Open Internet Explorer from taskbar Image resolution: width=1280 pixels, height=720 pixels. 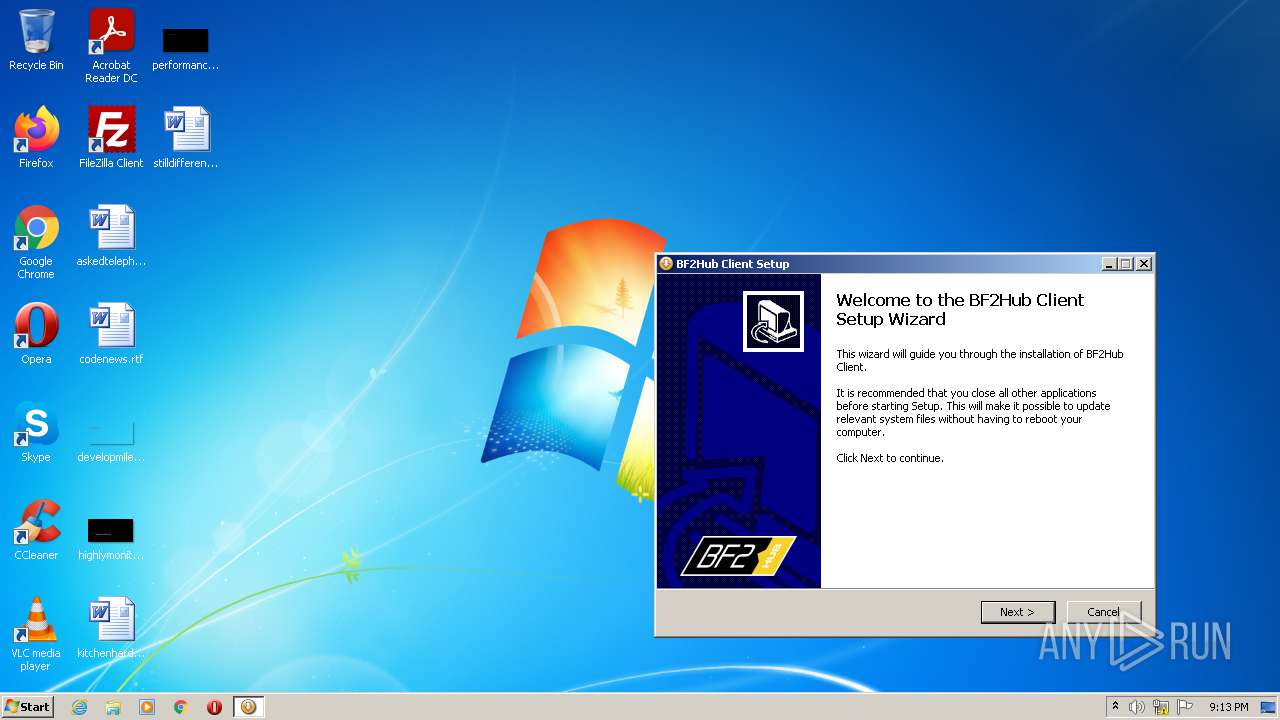(x=80, y=707)
